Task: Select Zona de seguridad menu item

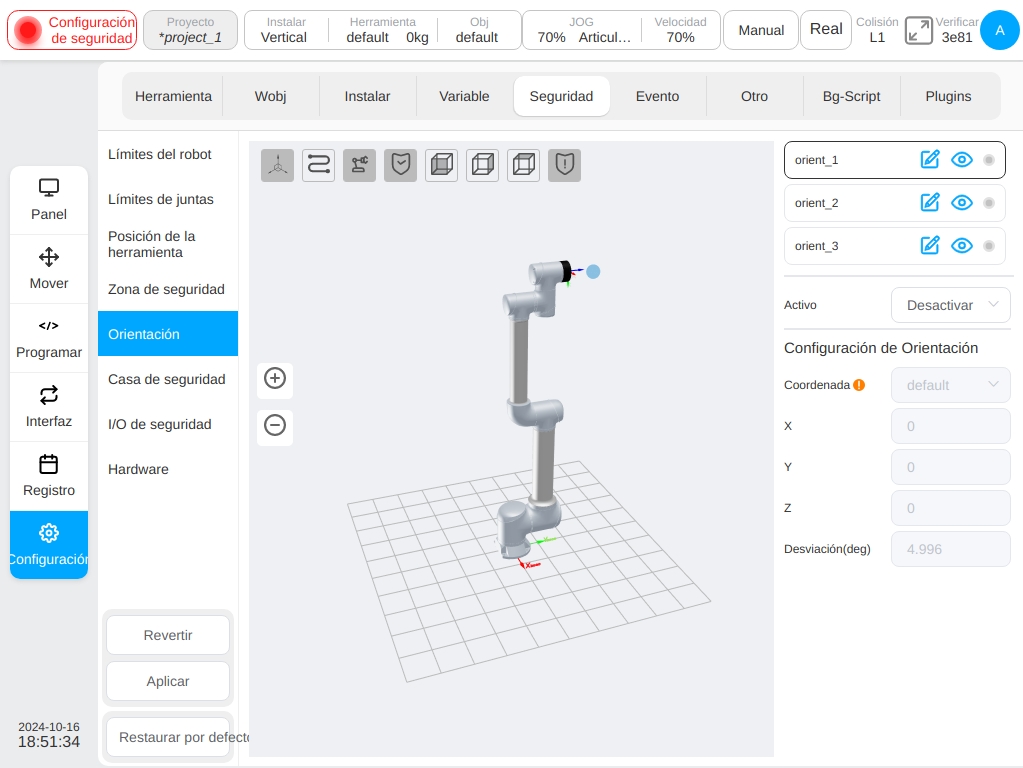Action: point(167,289)
